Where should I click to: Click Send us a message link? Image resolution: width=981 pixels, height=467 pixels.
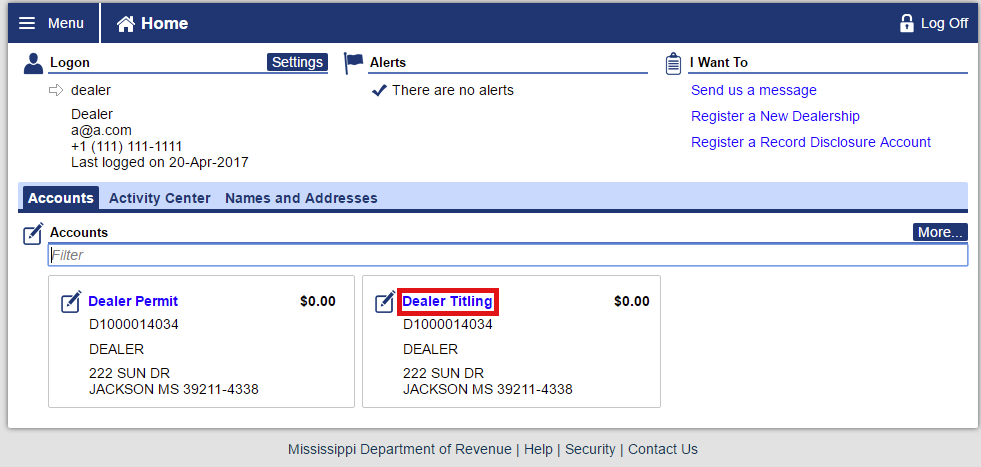click(753, 90)
